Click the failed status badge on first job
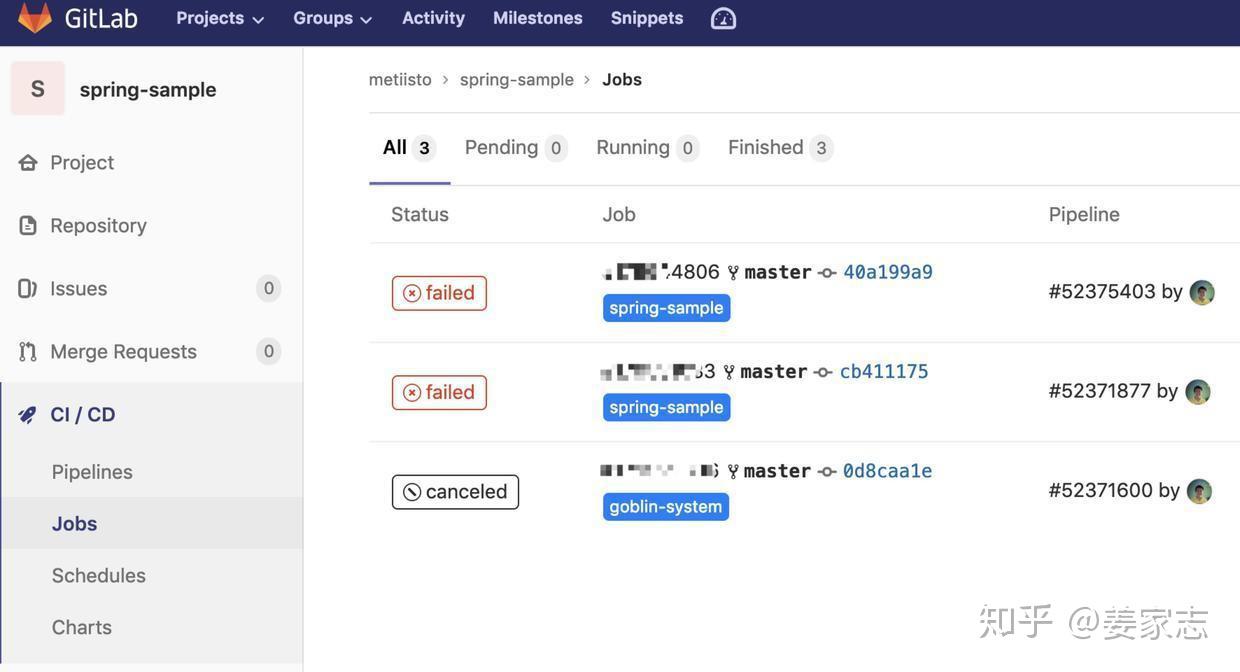The image size is (1240, 672). (x=438, y=292)
